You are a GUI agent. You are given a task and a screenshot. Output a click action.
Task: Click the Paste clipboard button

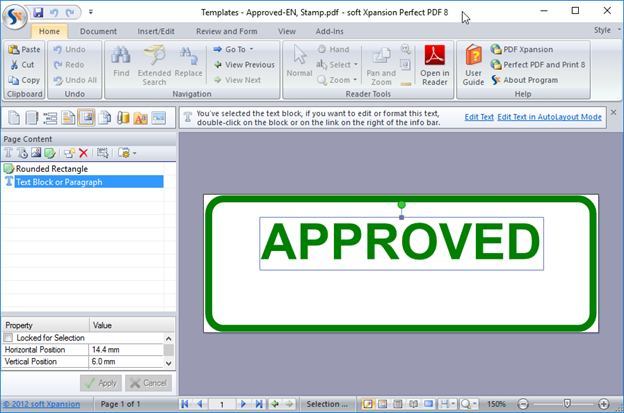coord(24,49)
